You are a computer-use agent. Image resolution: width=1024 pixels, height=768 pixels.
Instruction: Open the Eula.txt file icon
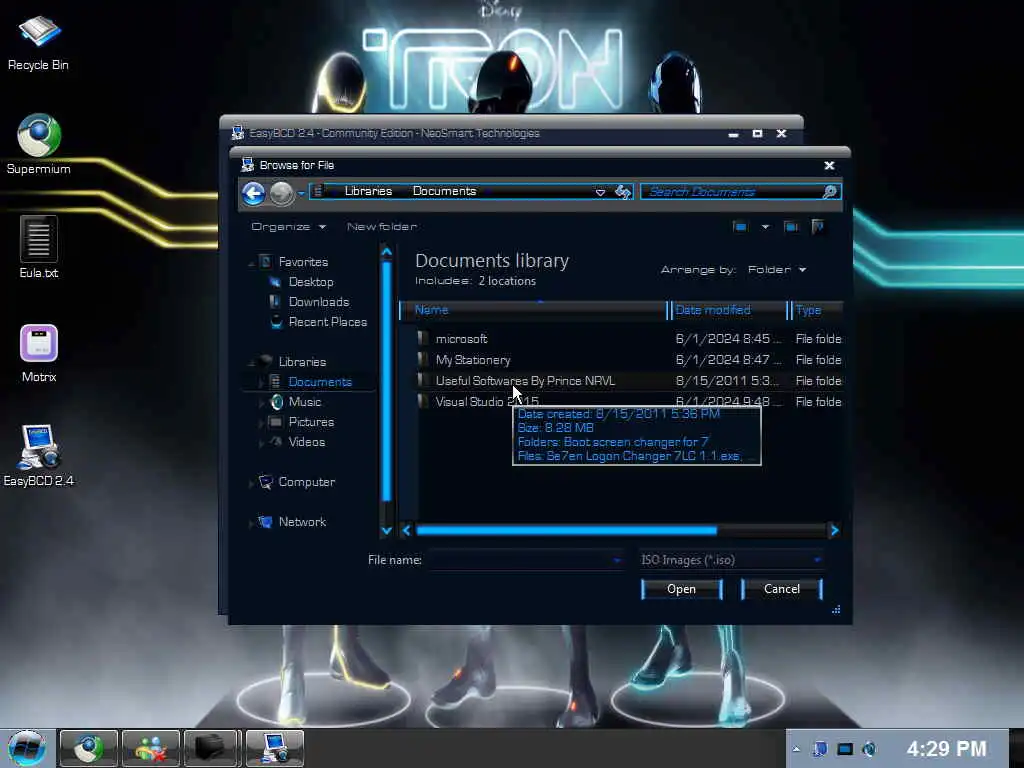[x=39, y=247]
